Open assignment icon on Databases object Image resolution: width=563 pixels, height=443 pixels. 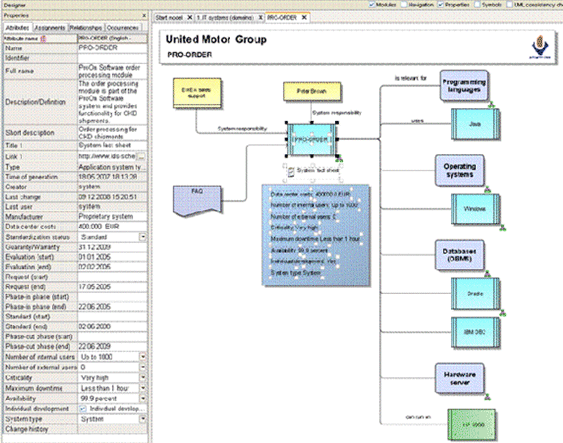coord(487,274)
